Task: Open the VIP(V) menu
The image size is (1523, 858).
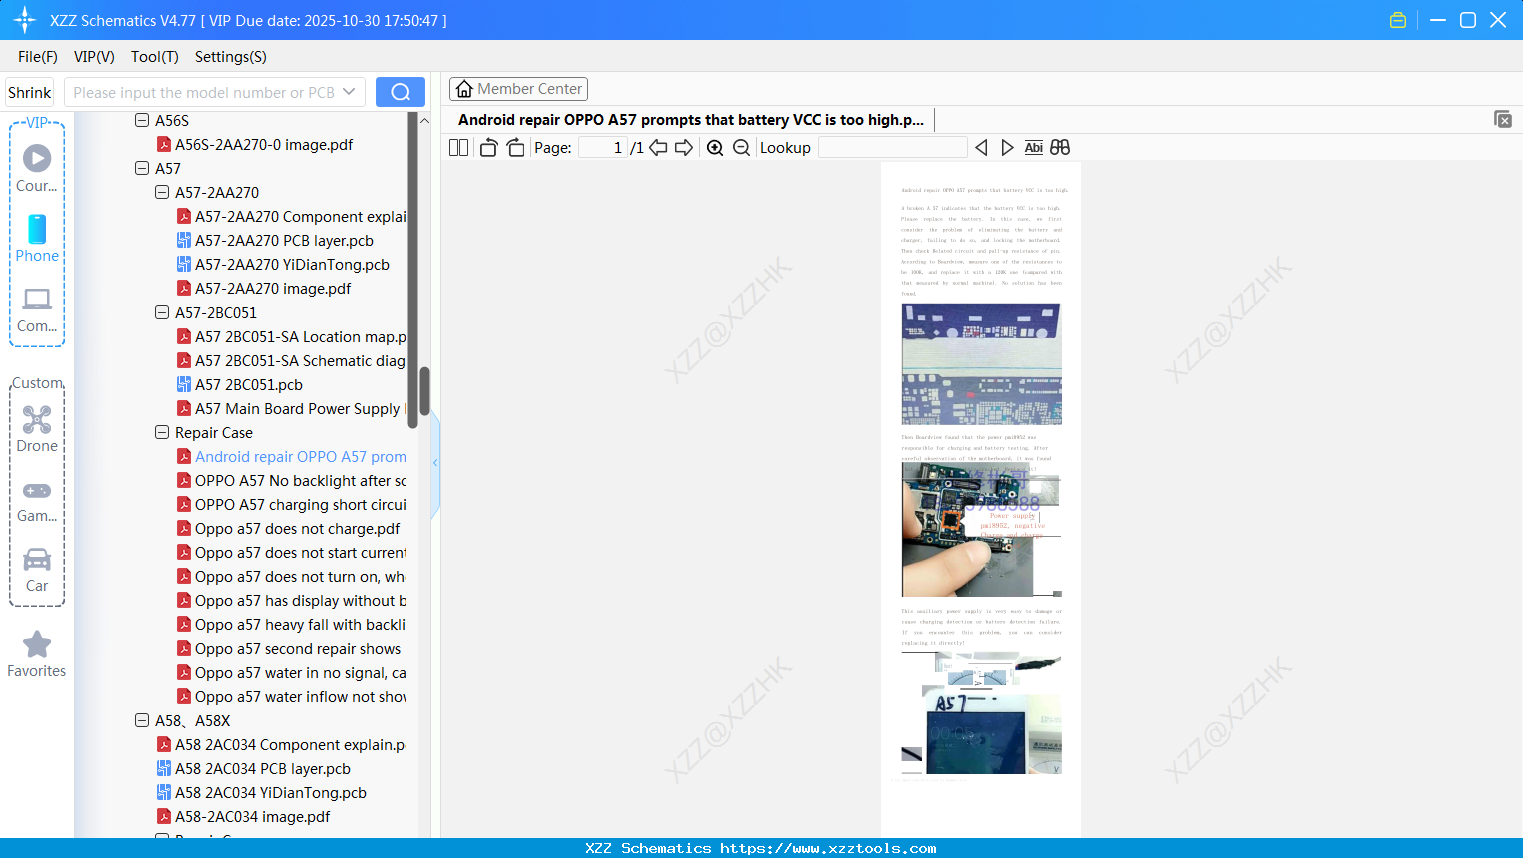Action: [x=94, y=57]
